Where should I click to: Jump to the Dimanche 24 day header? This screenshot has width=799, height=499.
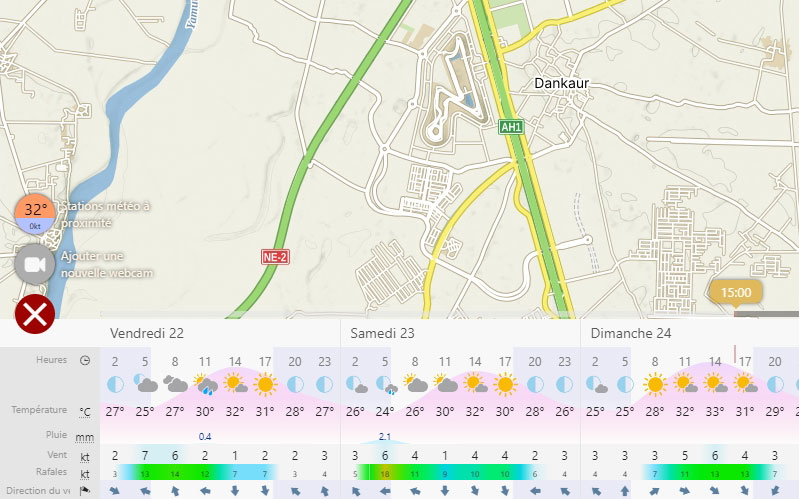(x=630, y=333)
